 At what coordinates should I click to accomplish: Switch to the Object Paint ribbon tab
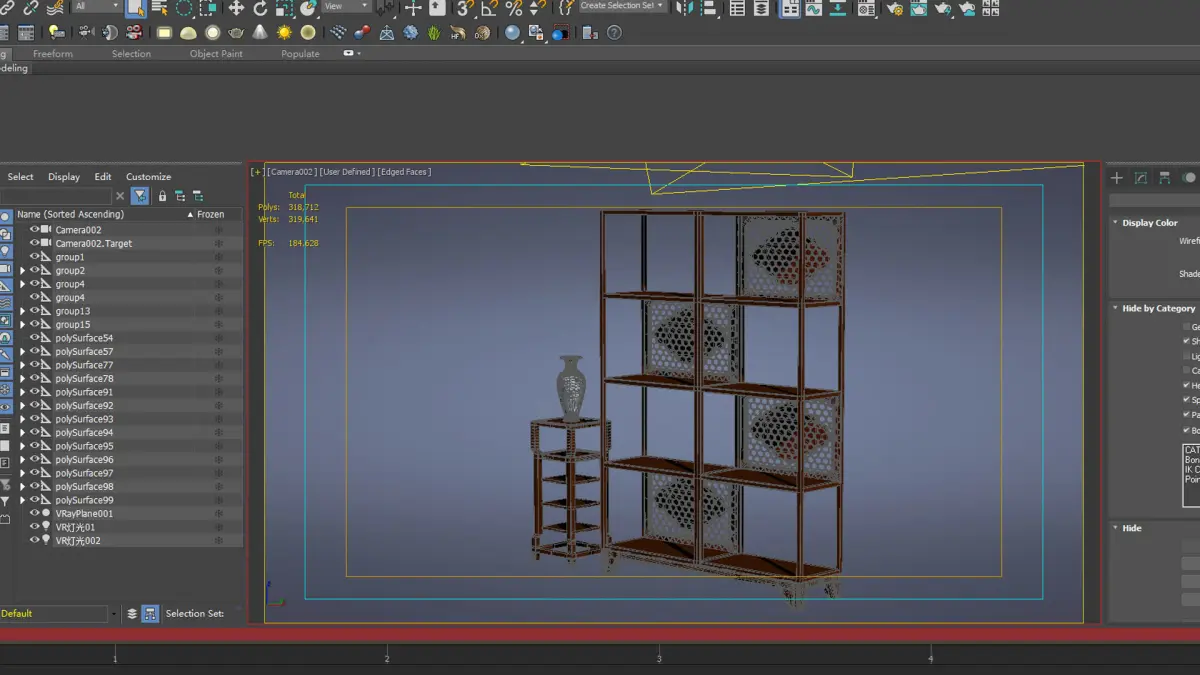click(216, 54)
